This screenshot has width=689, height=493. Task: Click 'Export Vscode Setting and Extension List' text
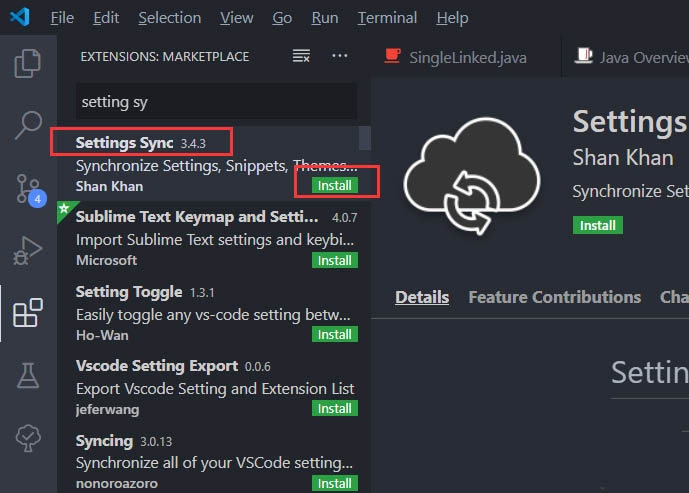tap(215, 388)
